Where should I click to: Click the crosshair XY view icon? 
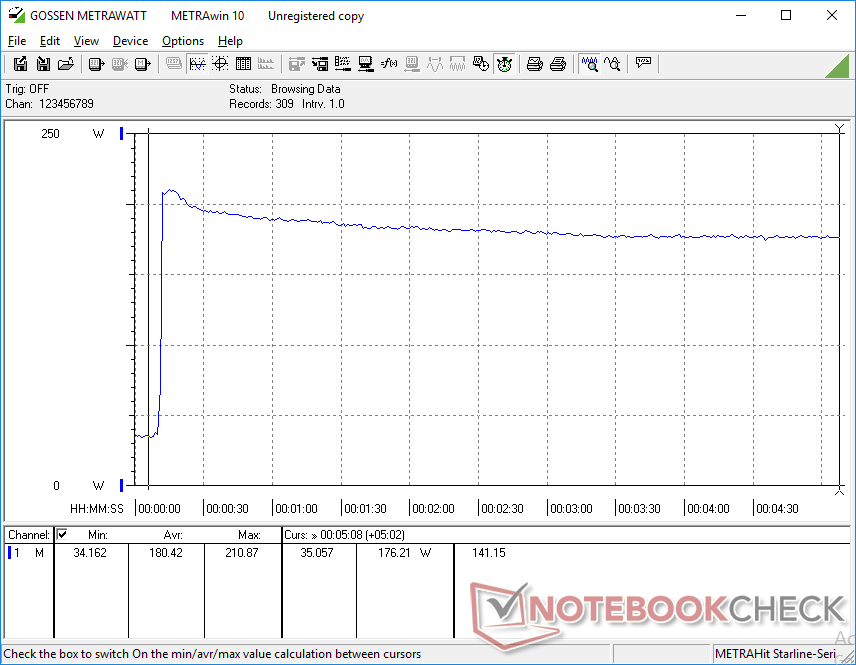tap(220, 64)
